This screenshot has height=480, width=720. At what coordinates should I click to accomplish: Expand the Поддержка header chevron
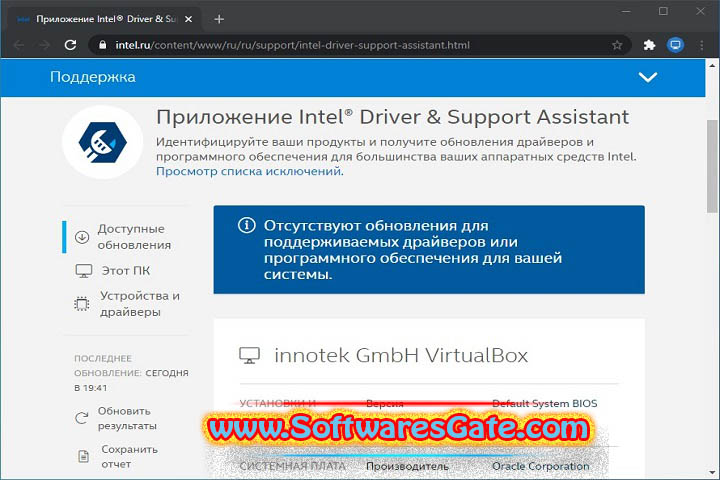pyautogui.click(x=647, y=77)
